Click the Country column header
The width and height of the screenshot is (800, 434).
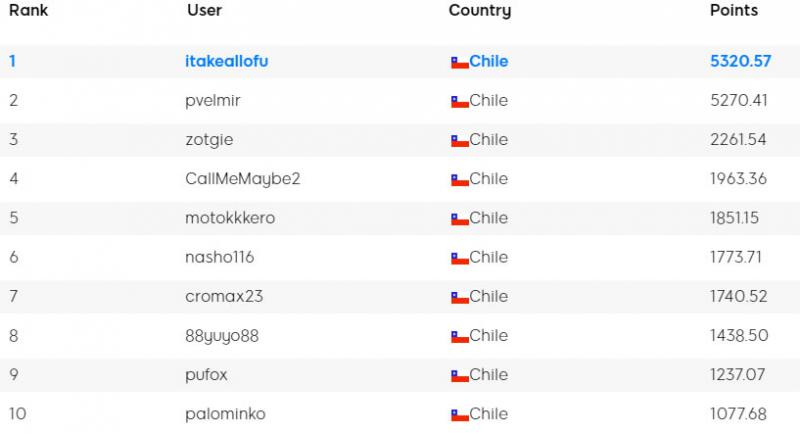tap(480, 11)
